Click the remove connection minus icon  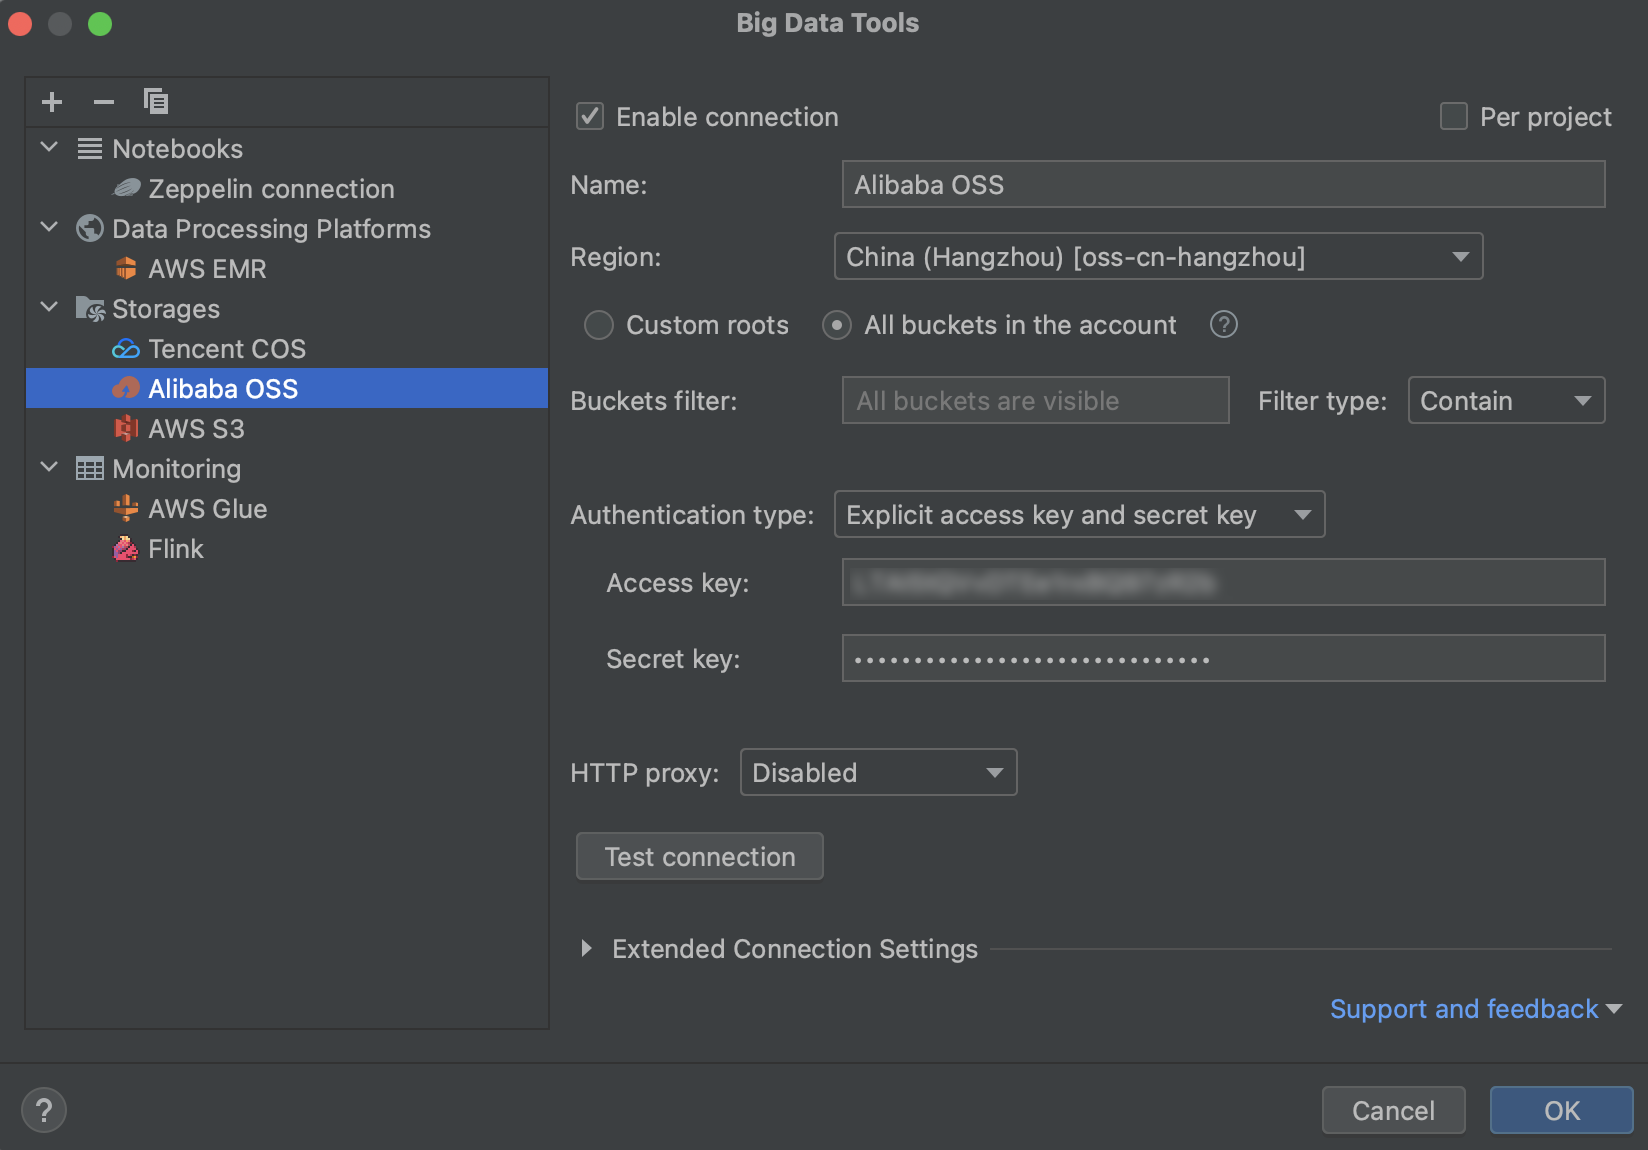click(x=102, y=101)
